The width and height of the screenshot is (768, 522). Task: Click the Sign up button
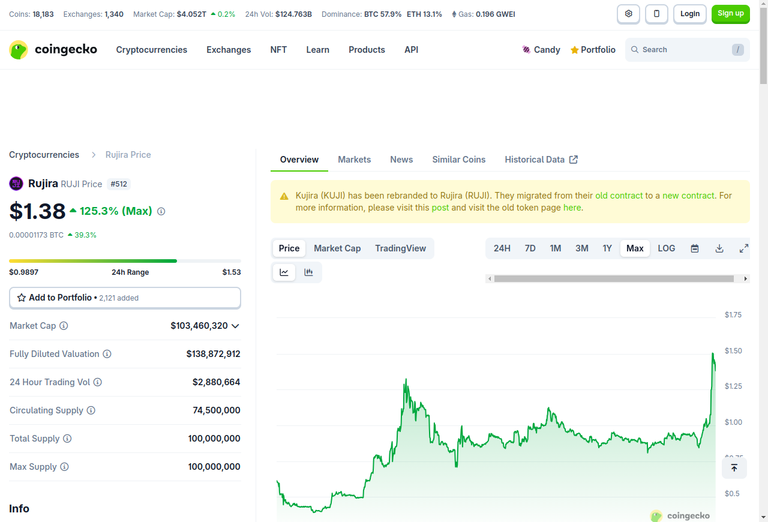click(x=731, y=14)
